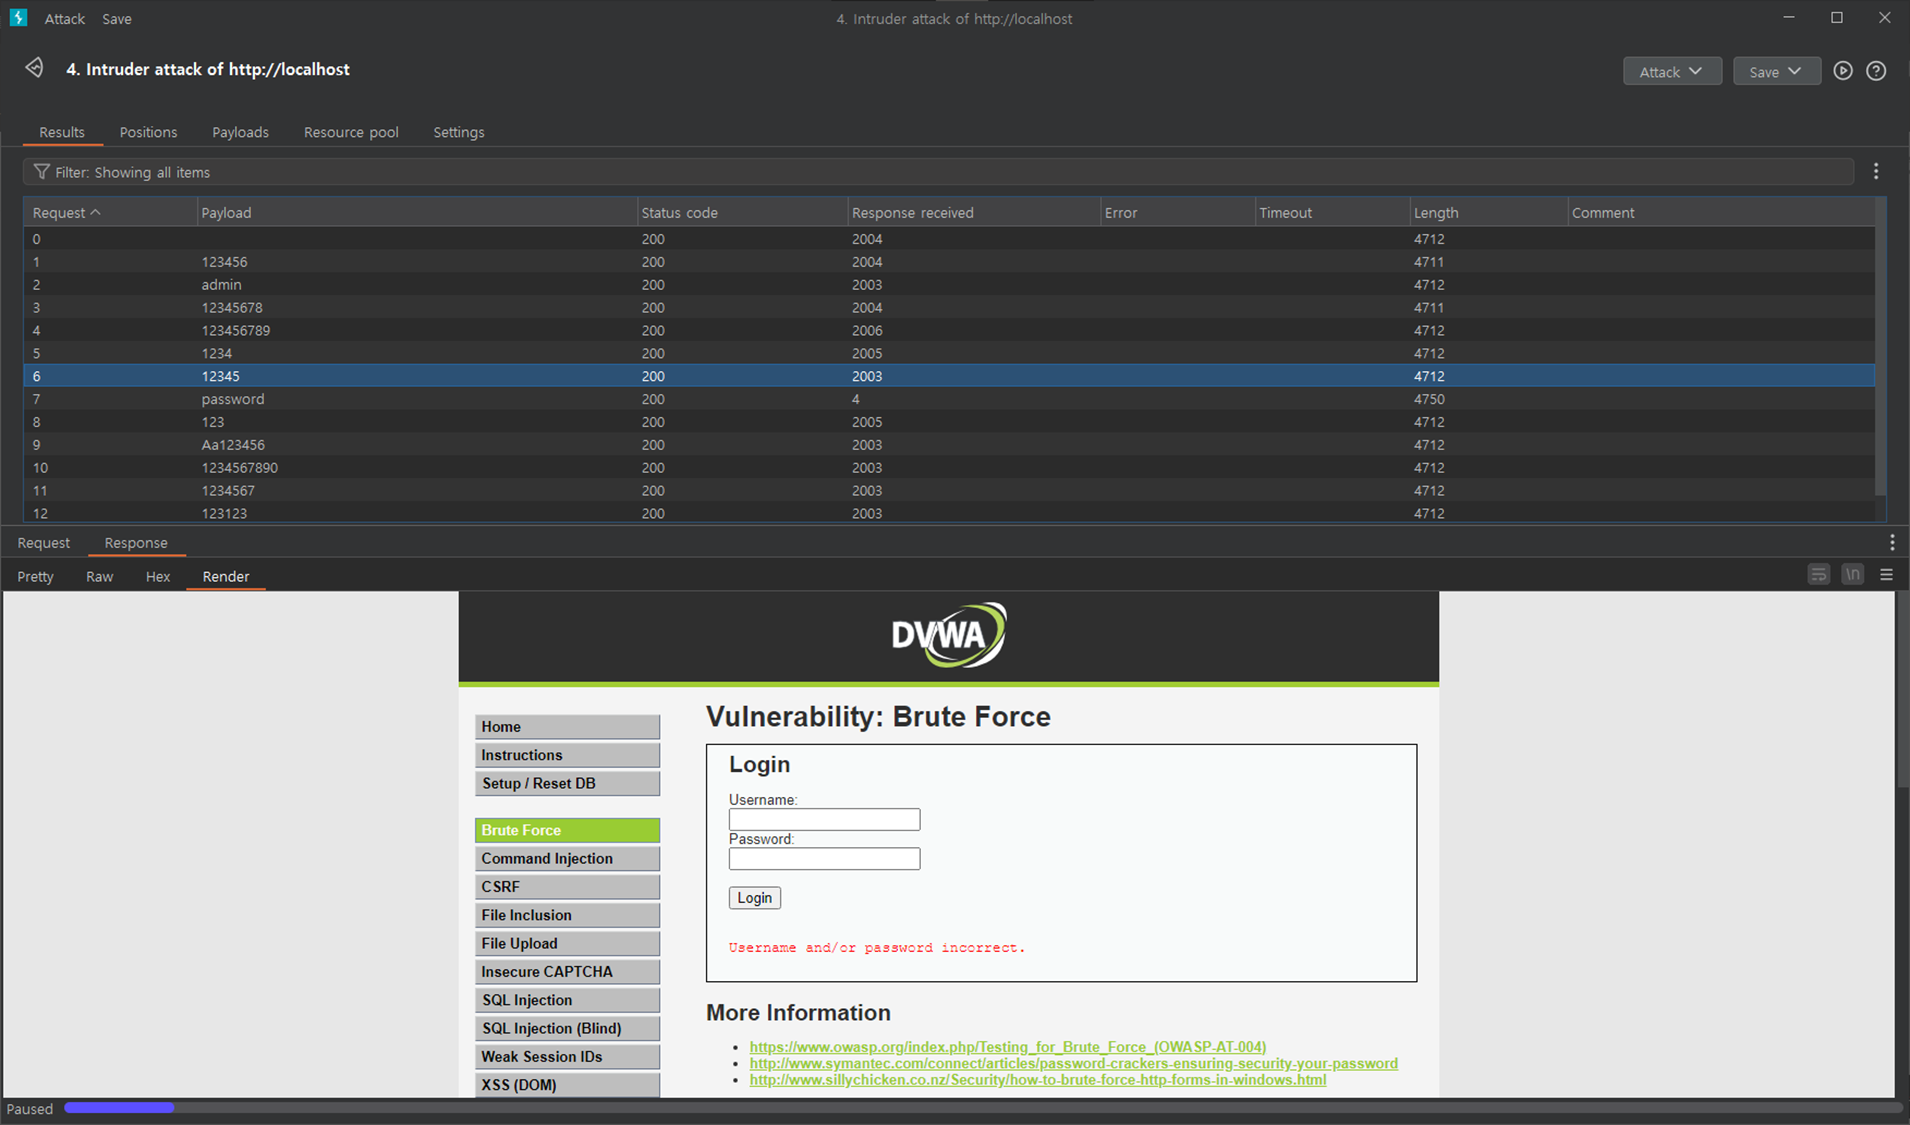Screen dimensions: 1910x1125
Task: Click the Command Injection sidebar link
Action: click(x=567, y=858)
